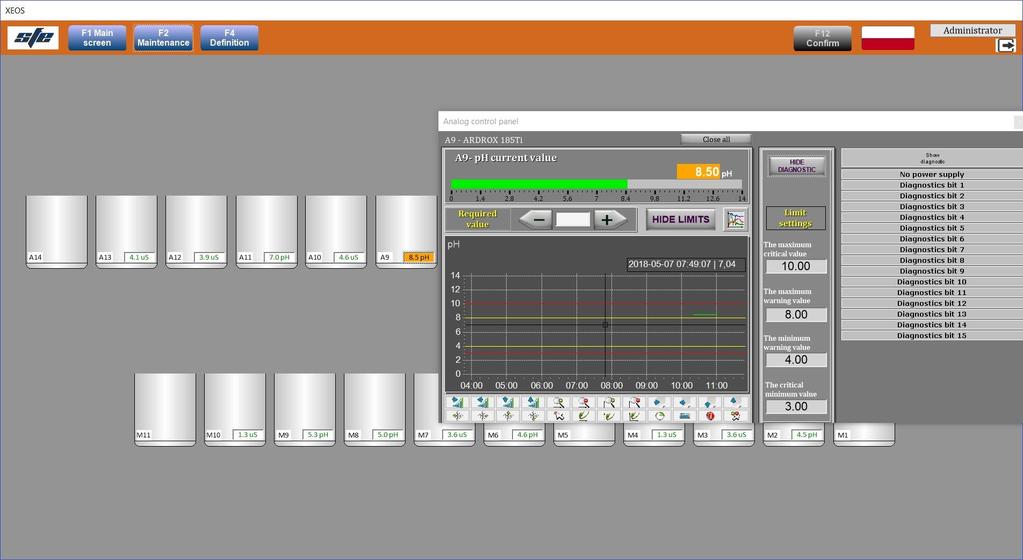This screenshot has height=560, width=1023.
Task: Click the Show diagnostic header
Action: [x=932, y=157]
